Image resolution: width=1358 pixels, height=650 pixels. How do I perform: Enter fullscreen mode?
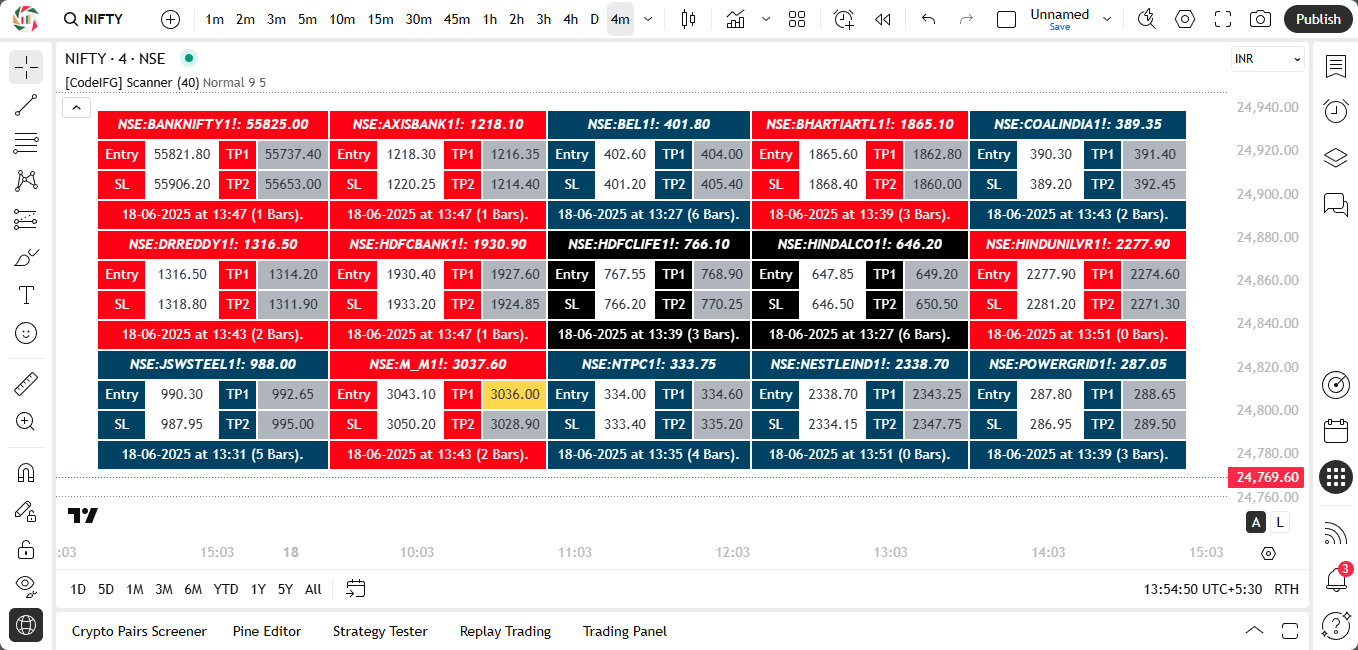(x=1223, y=19)
